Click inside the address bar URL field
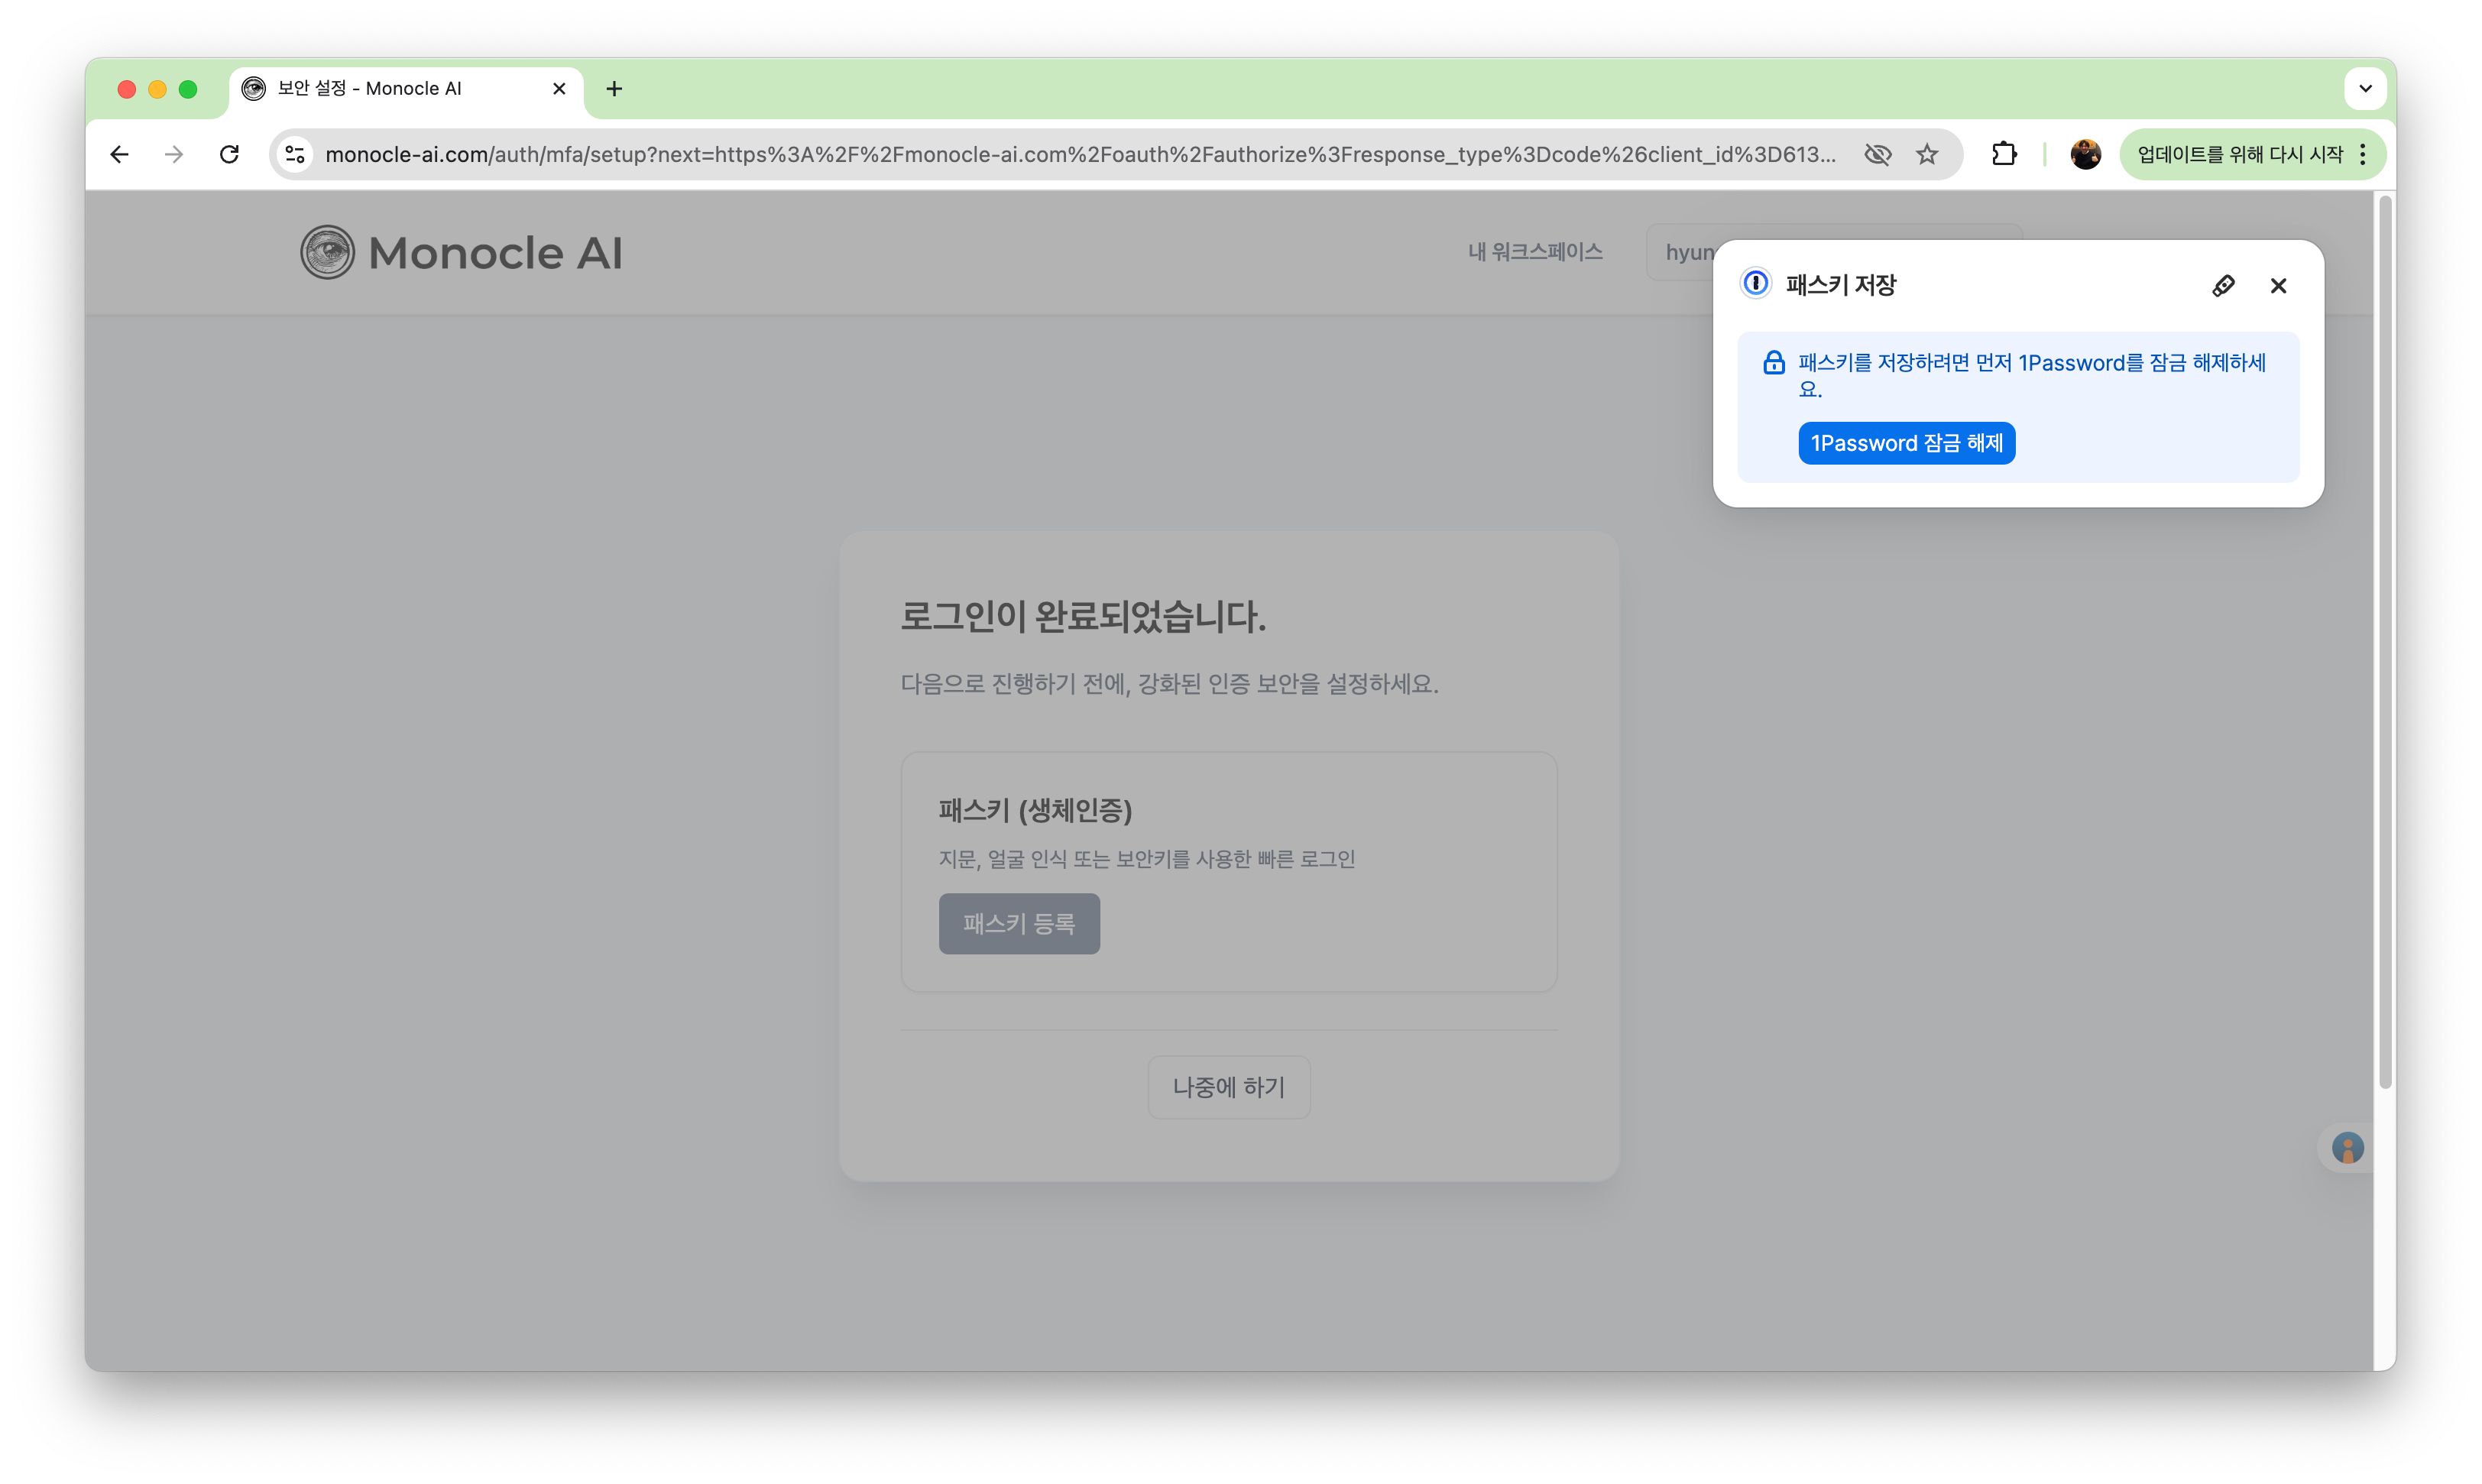The width and height of the screenshot is (2482, 1484). pos(1000,154)
